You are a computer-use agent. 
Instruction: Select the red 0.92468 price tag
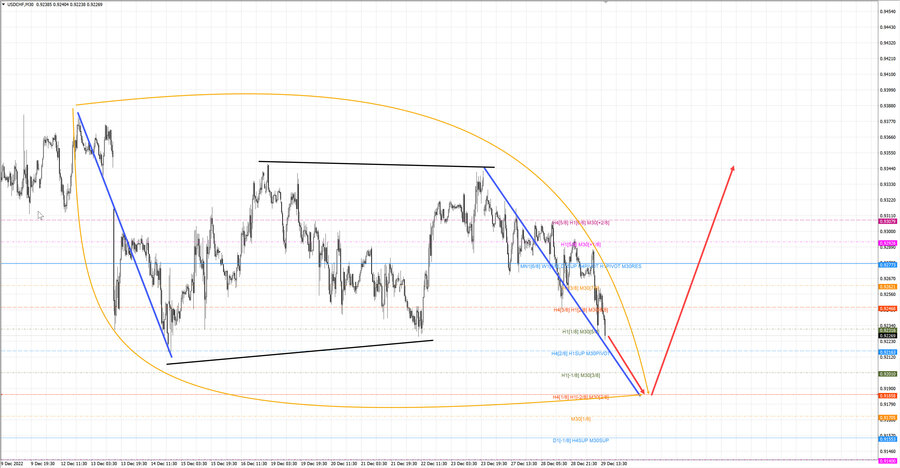pyautogui.click(x=887, y=308)
